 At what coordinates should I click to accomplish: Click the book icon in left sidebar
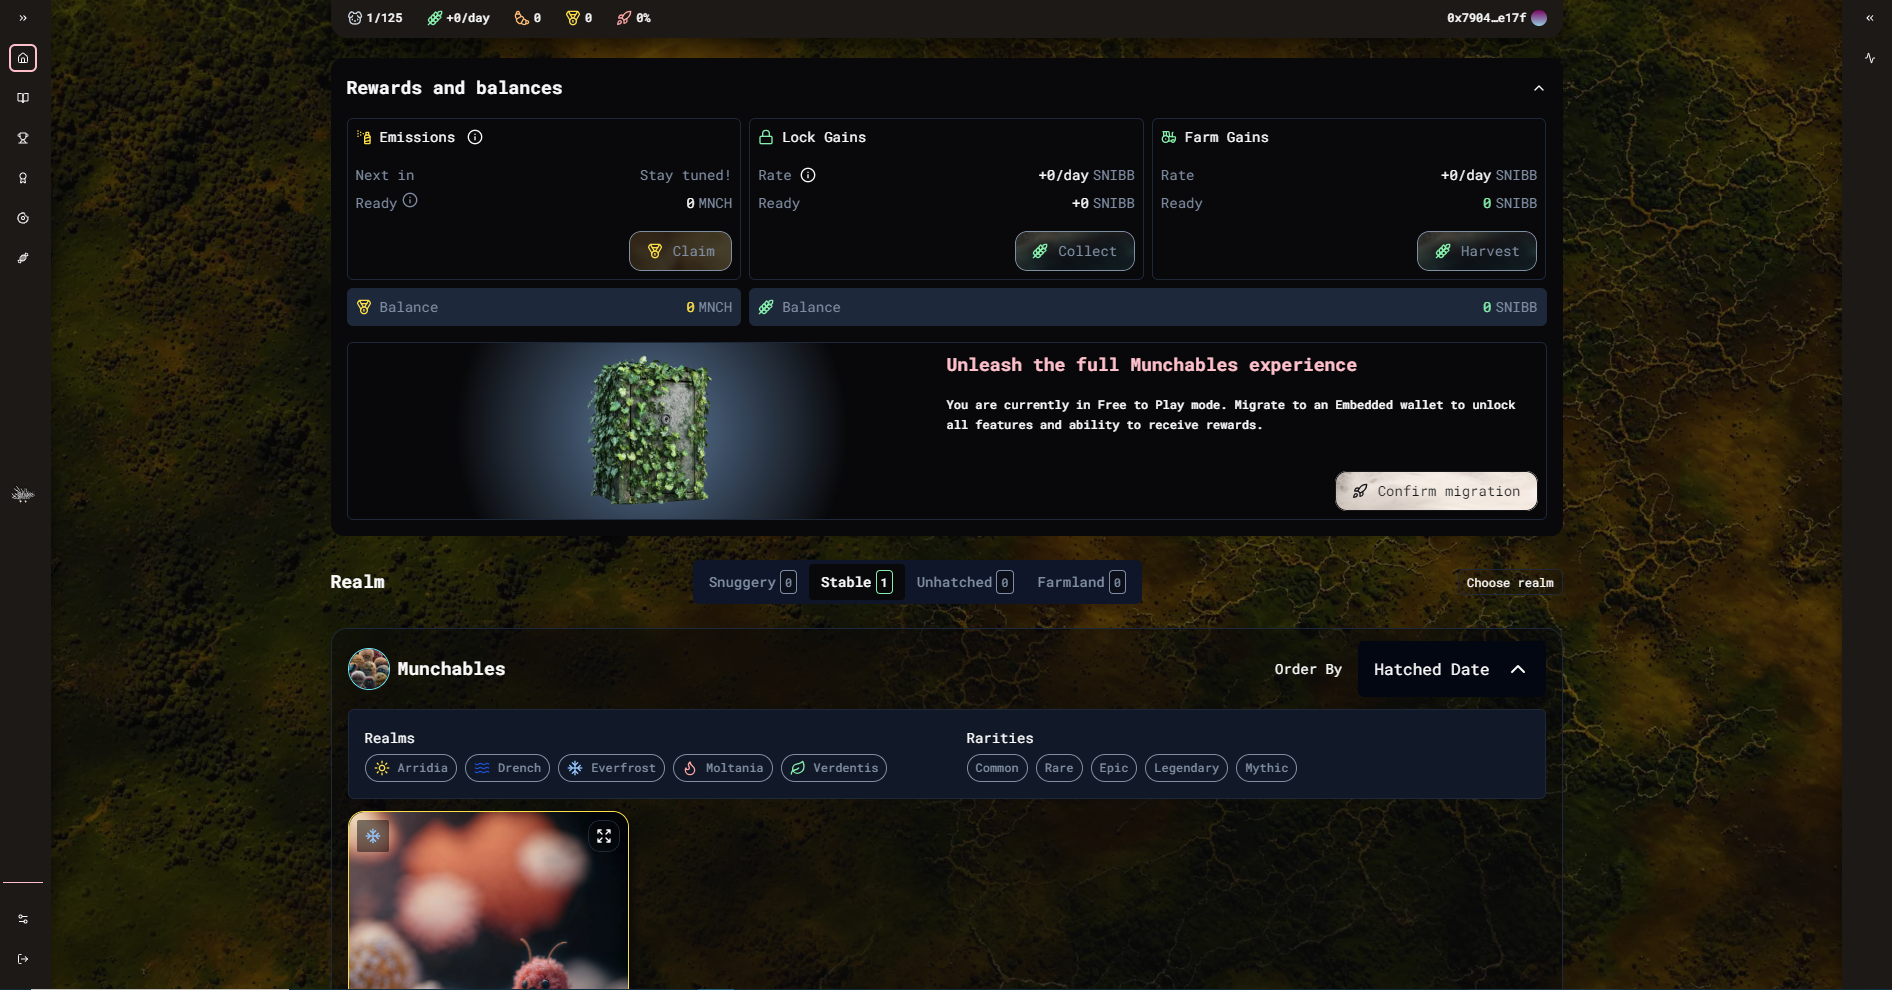click(23, 98)
